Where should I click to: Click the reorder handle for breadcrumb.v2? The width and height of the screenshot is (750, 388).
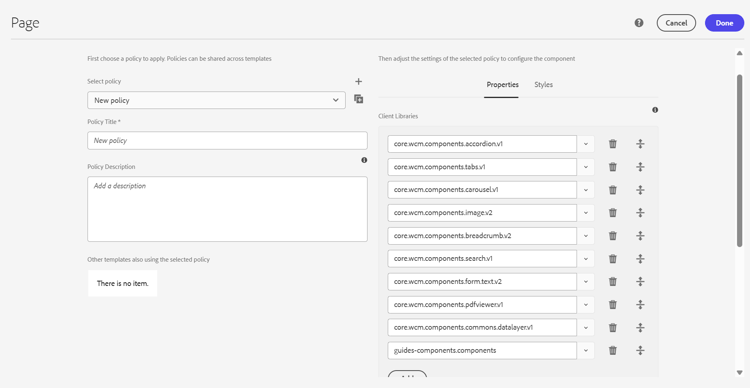click(640, 235)
